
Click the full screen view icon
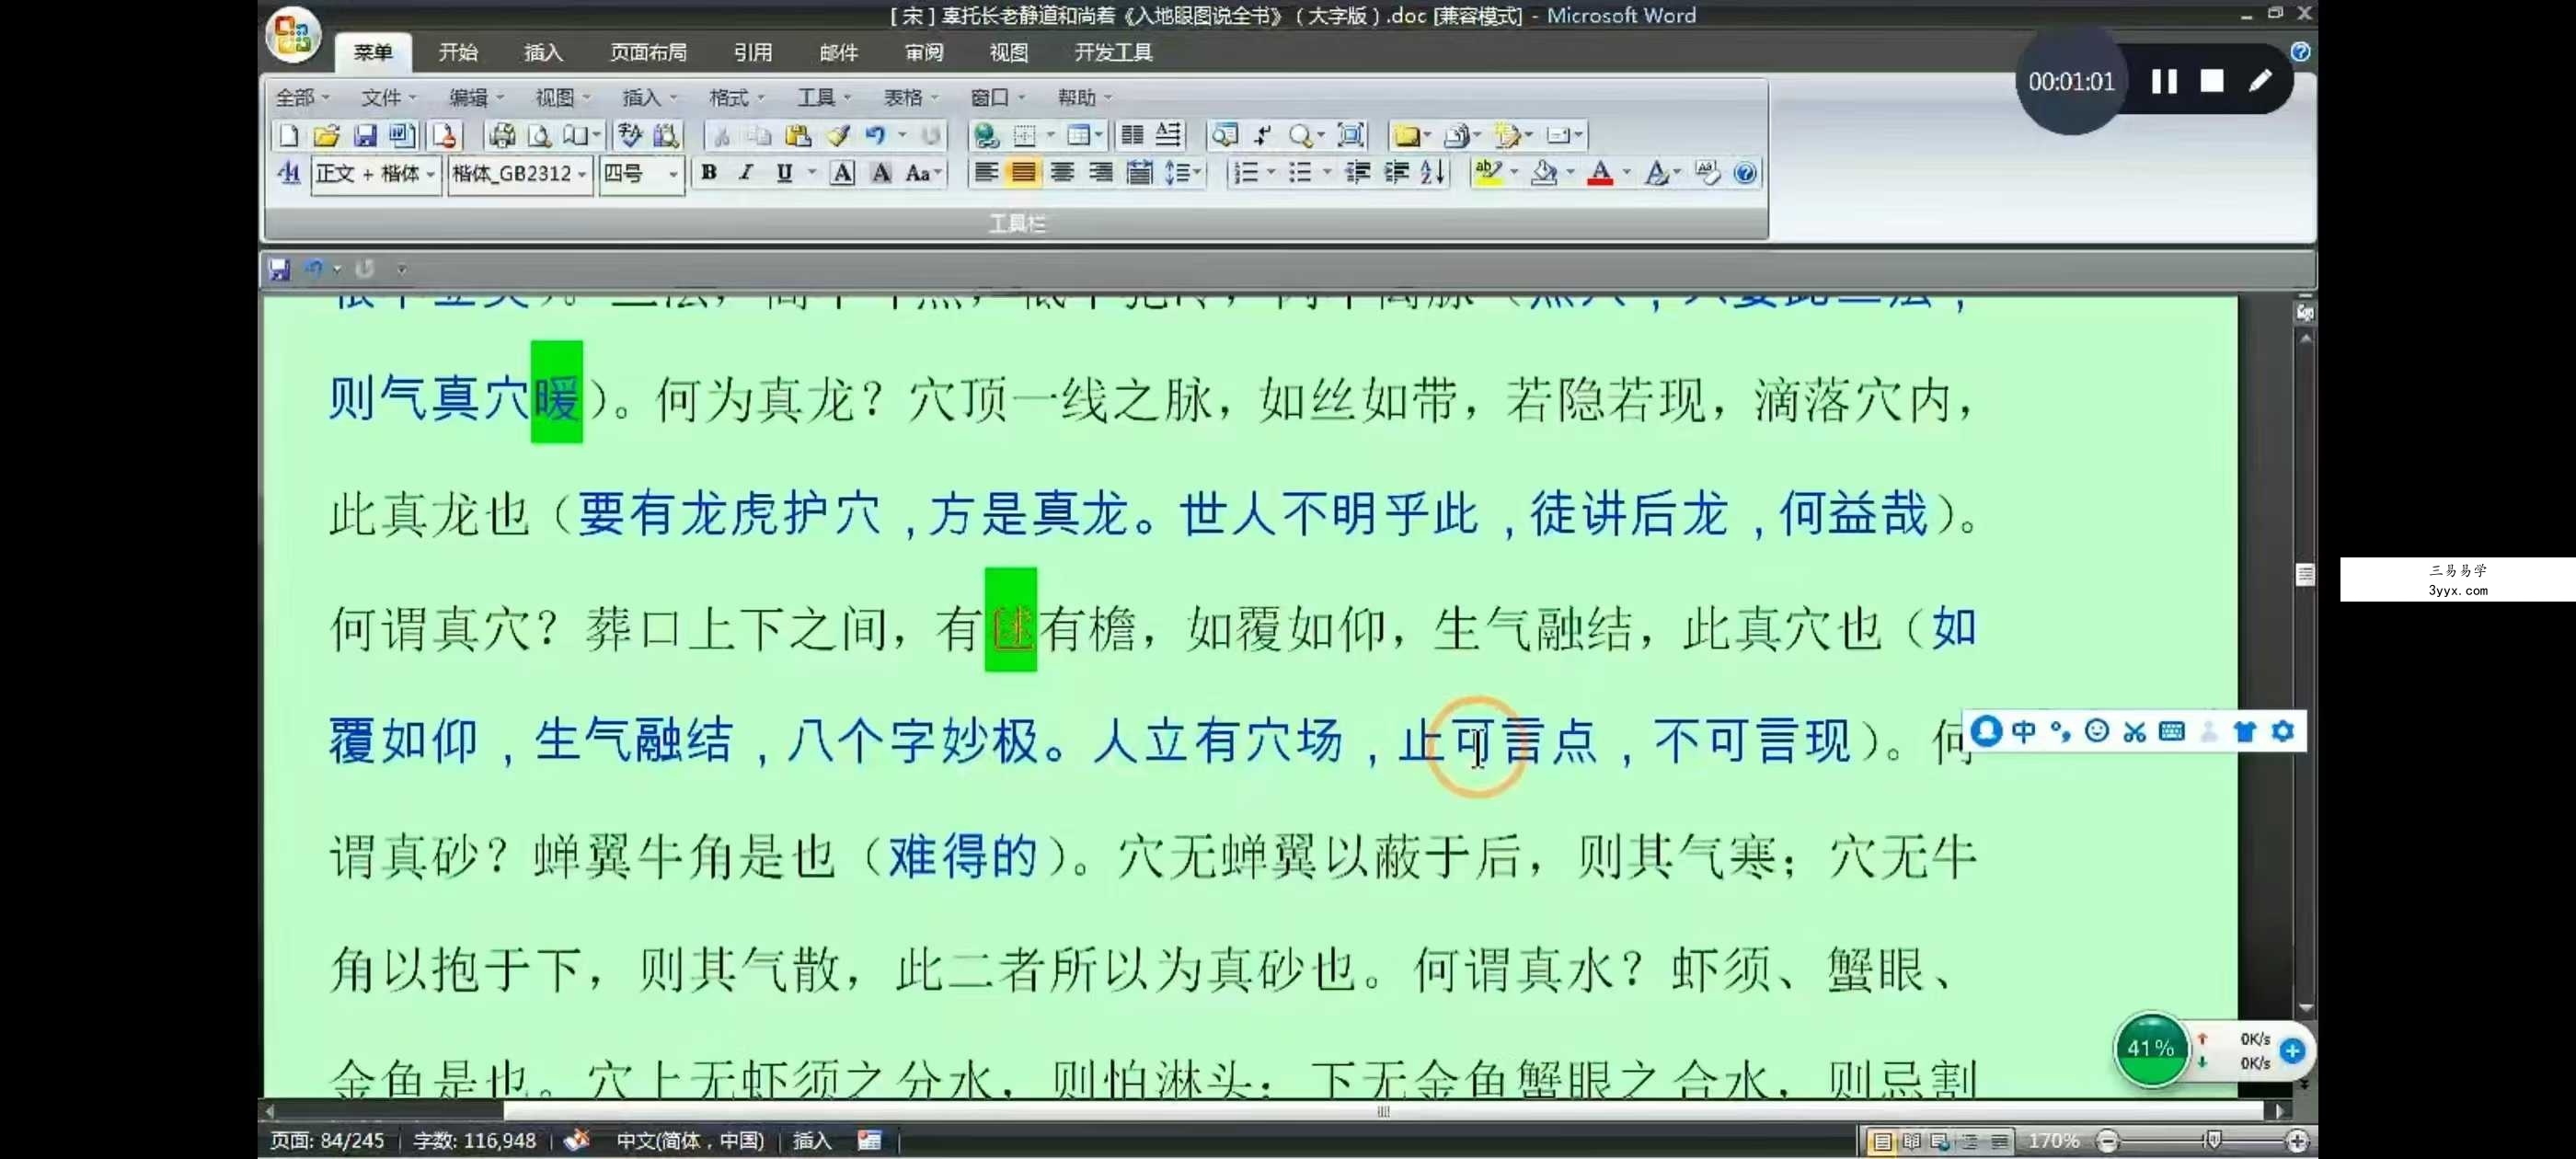click(x=1351, y=135)
